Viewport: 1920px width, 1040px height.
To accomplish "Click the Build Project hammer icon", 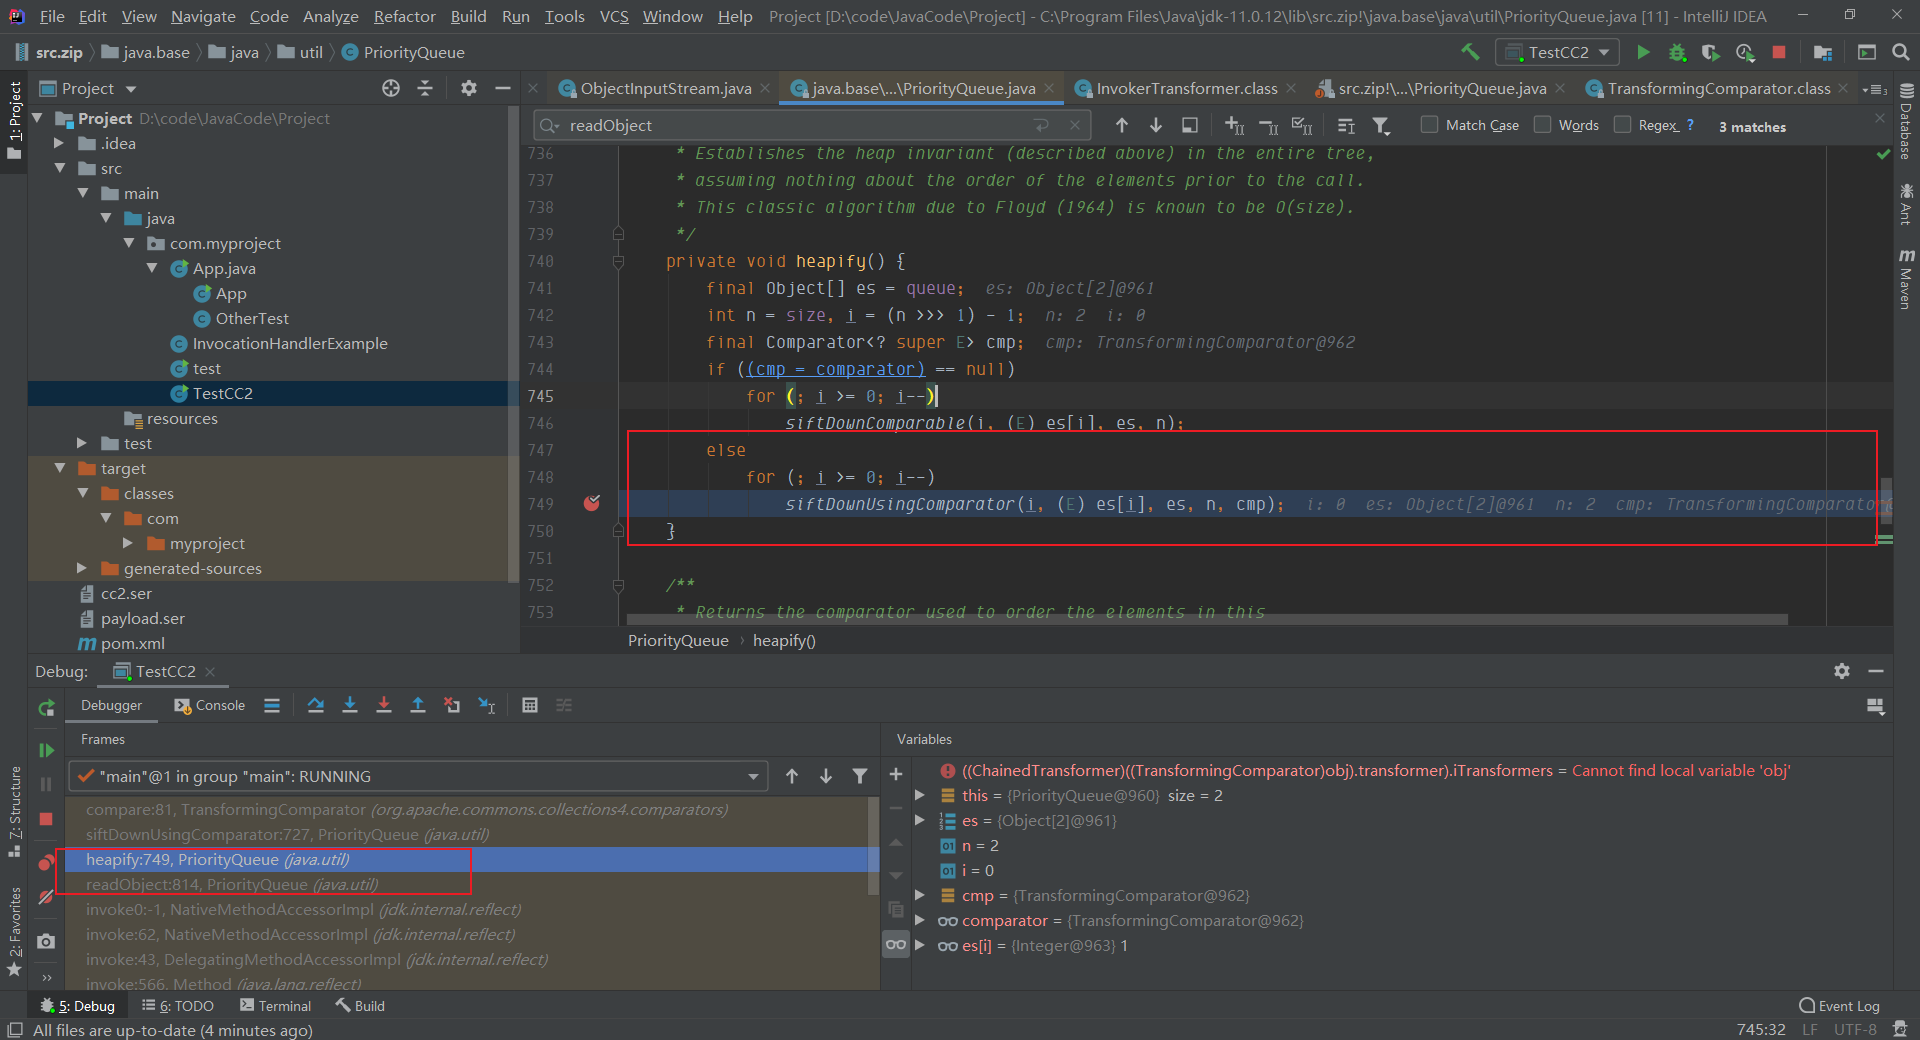I will click(1470, 52).
